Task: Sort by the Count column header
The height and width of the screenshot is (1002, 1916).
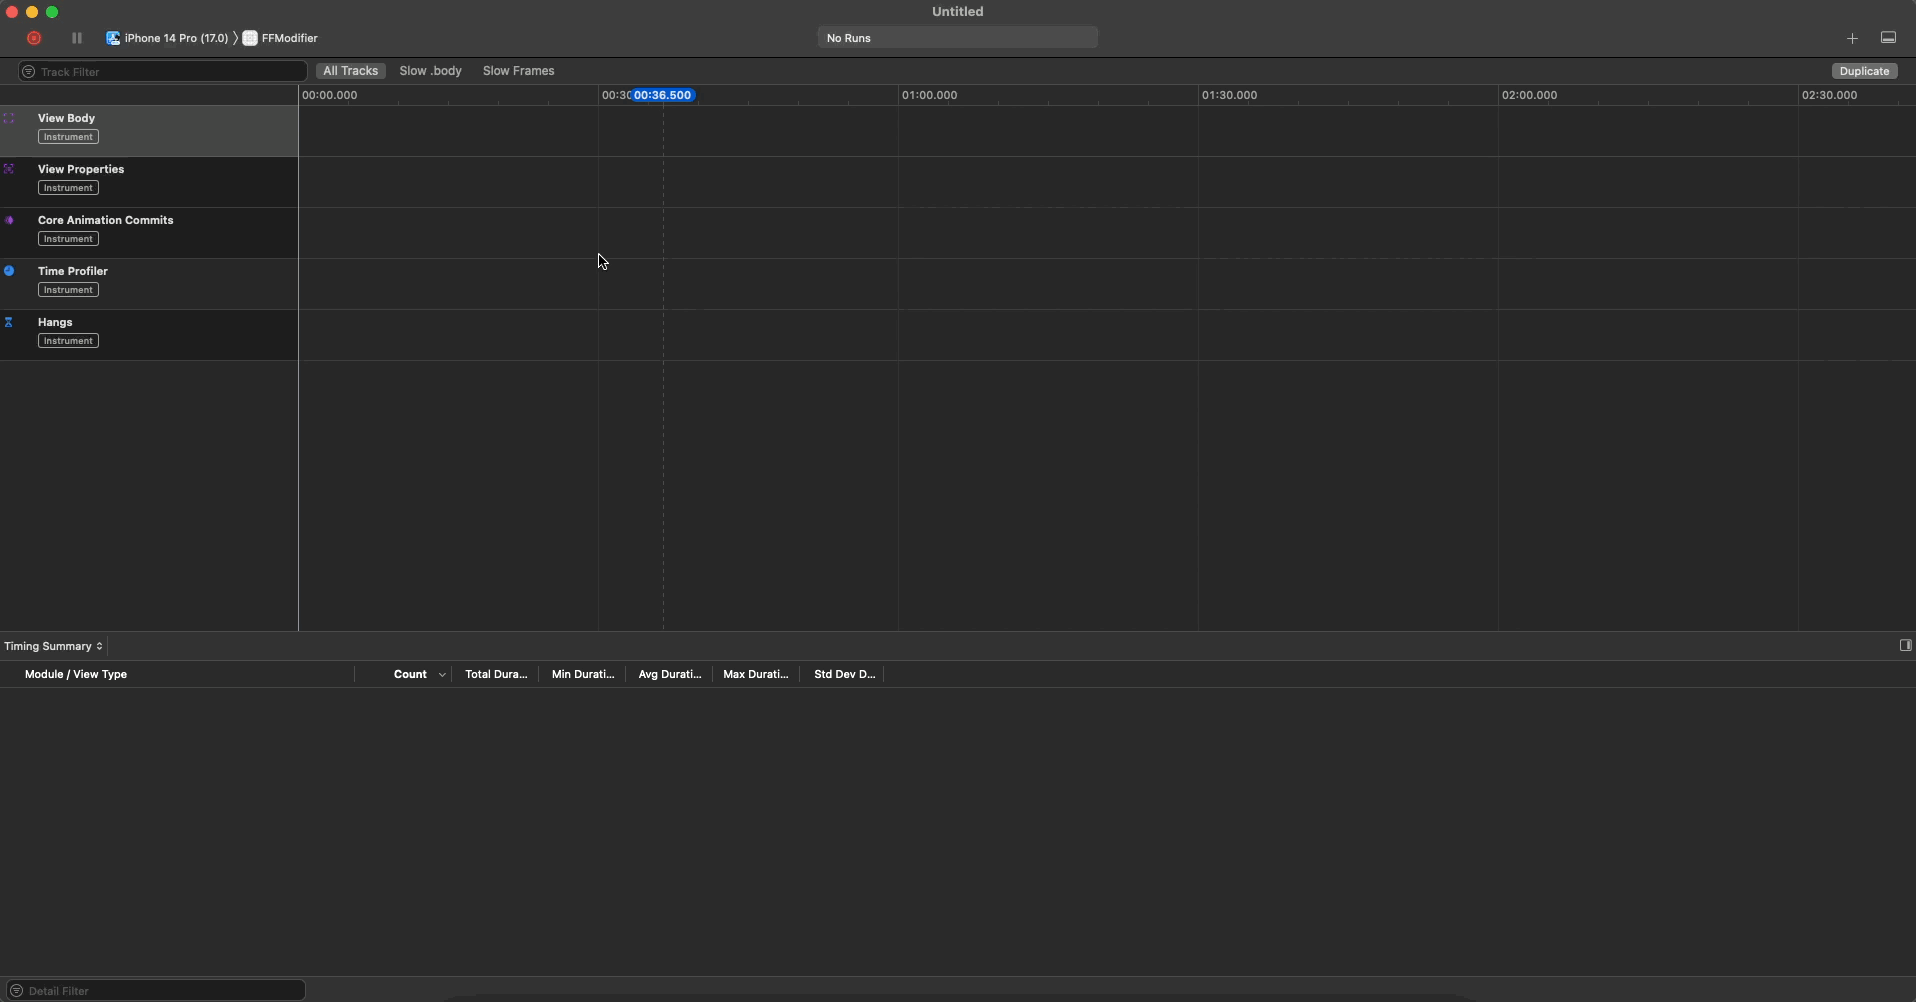Action: pos(410,675)
